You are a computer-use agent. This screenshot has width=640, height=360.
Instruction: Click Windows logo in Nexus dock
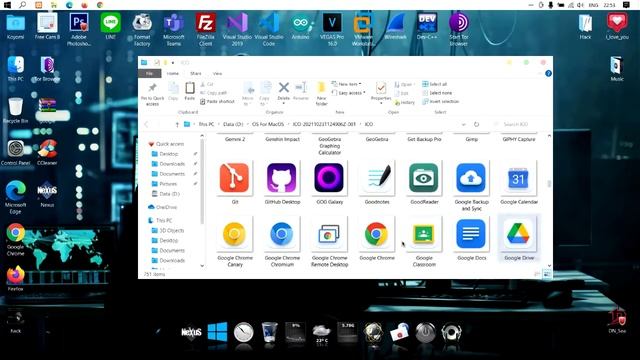tap(217, 332)
